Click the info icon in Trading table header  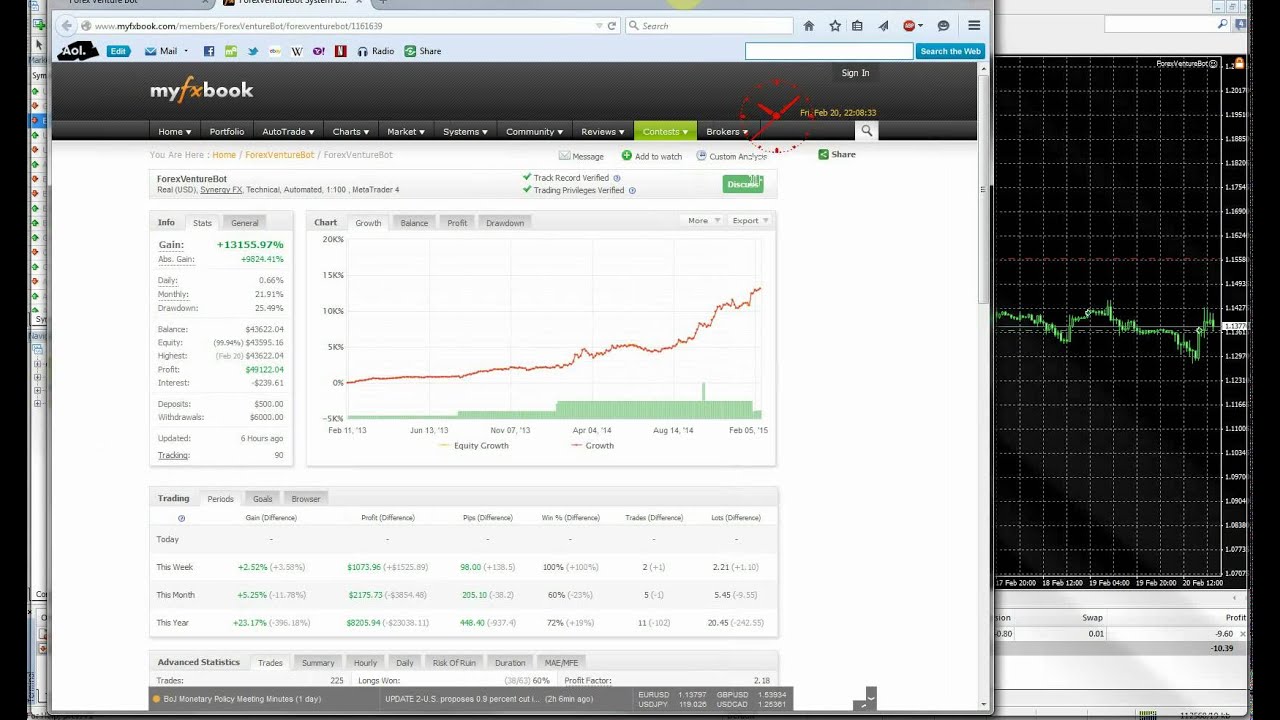(x=181, y=518)
